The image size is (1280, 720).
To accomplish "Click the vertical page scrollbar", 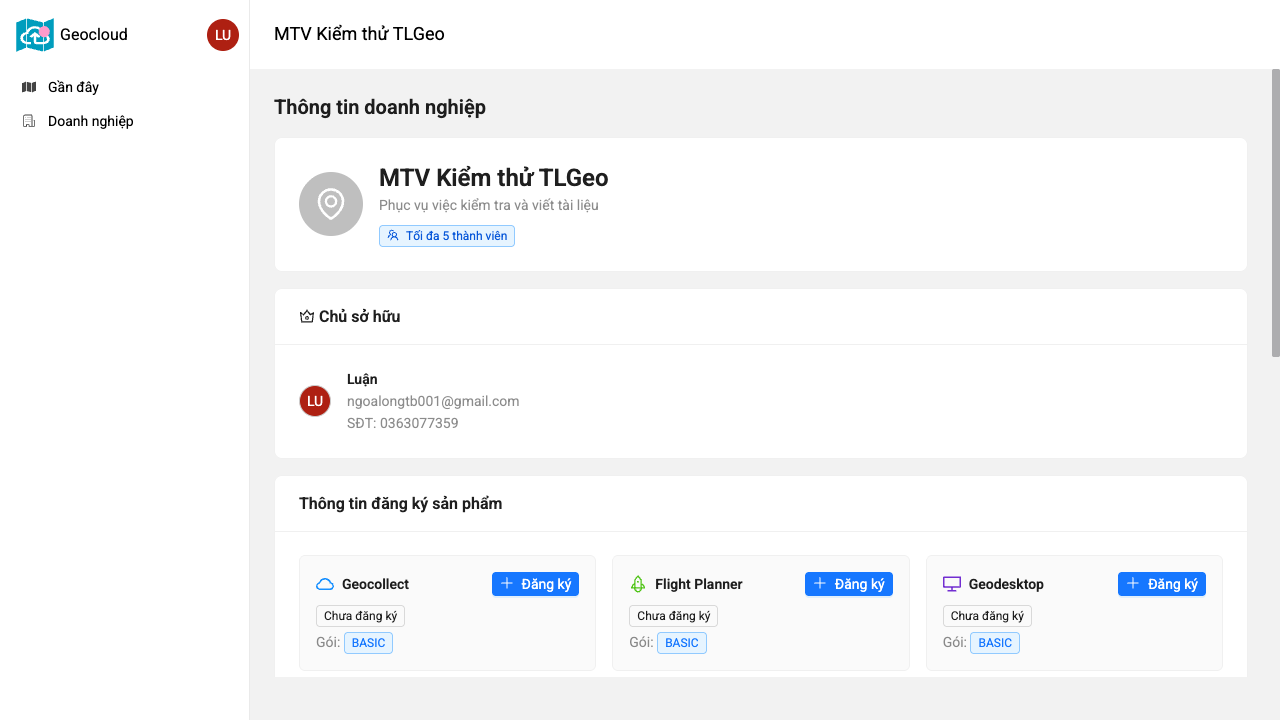I will click(x=1275, y=212).
